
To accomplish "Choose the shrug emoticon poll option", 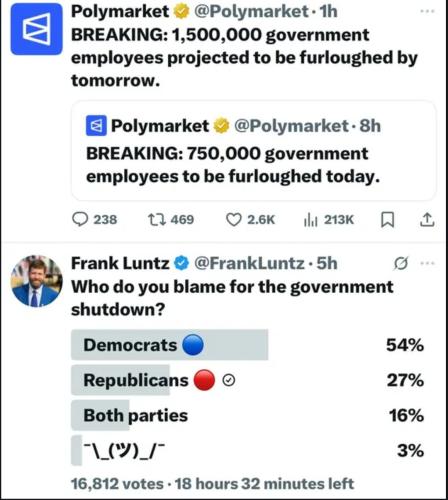I will pos(247,450).
